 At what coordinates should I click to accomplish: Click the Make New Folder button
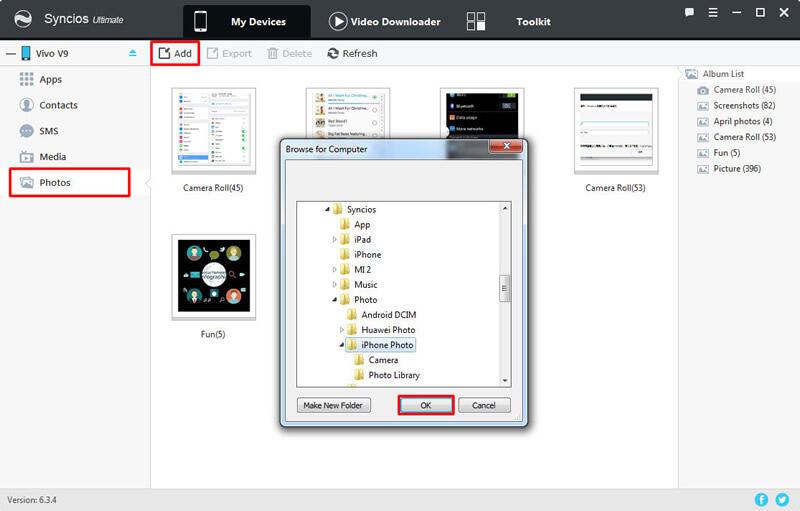click(x=334, y=405)
